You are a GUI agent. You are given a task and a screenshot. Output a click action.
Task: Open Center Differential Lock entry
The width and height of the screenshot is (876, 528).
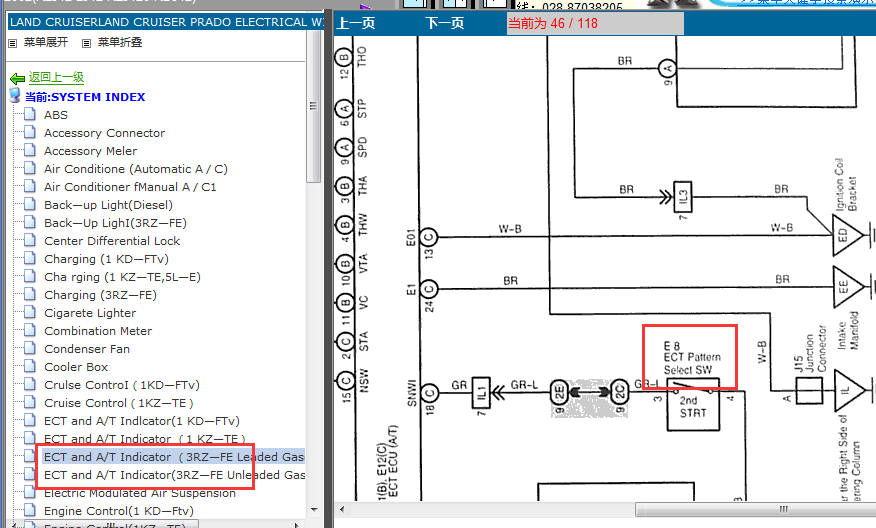click(112, 241)
